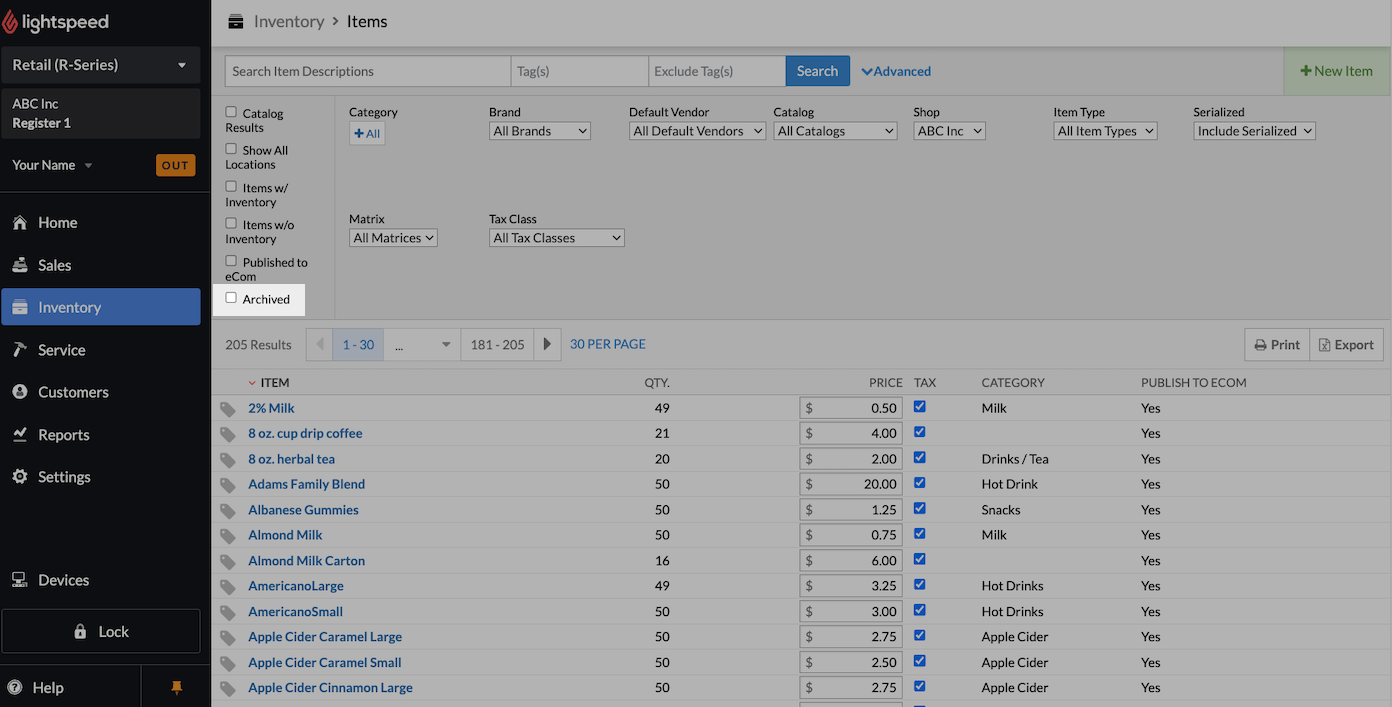Open Customers in the sidebar
This screenshot has height=707, width=1392.
[100, 392]
